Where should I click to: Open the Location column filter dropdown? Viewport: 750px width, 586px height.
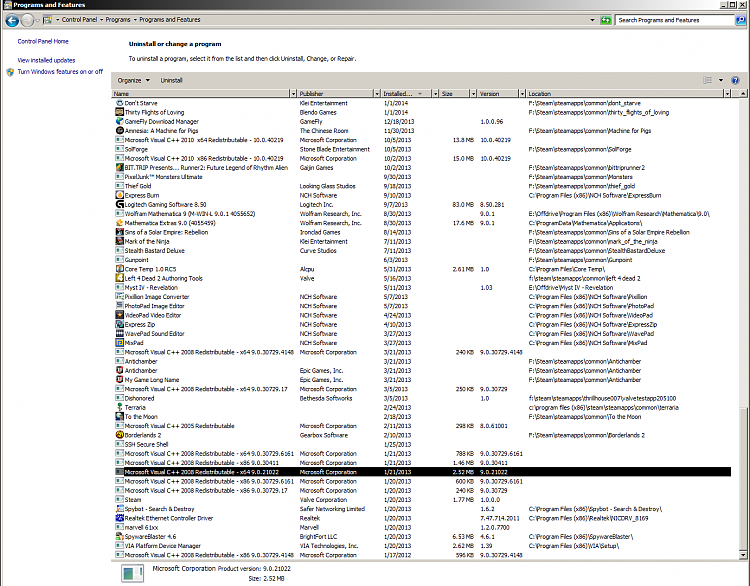(x=727, y=94)
